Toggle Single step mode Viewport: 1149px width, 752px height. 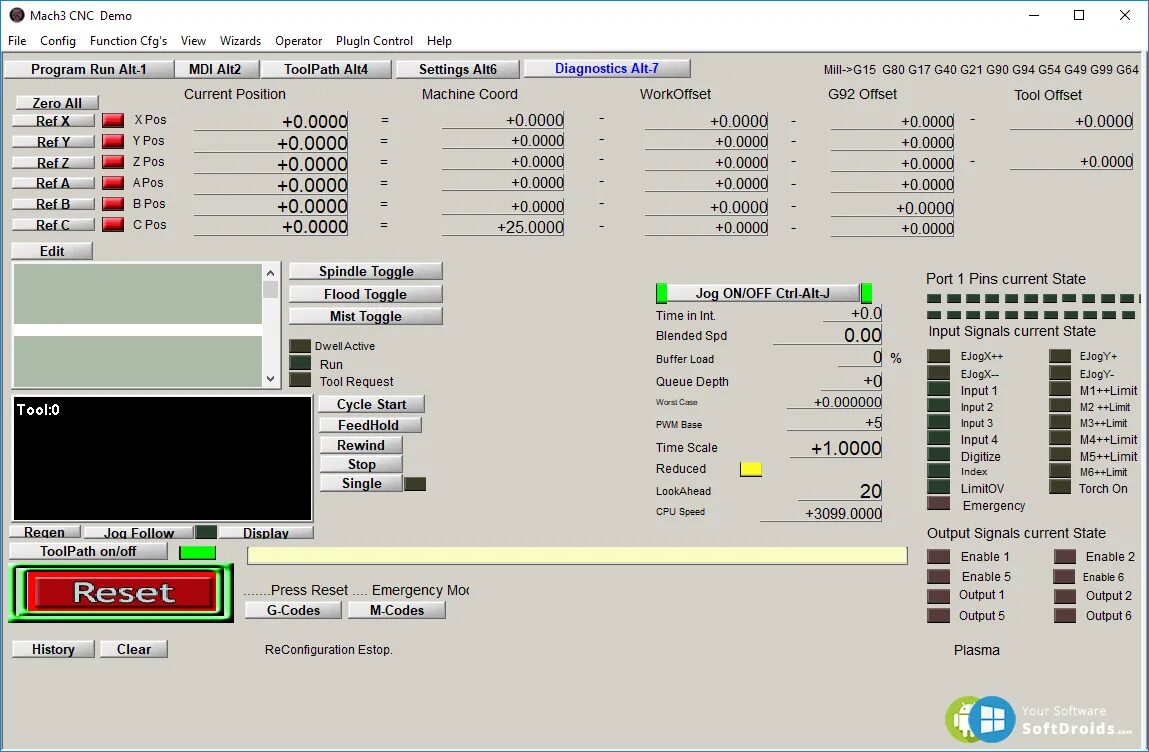[361, 483]
